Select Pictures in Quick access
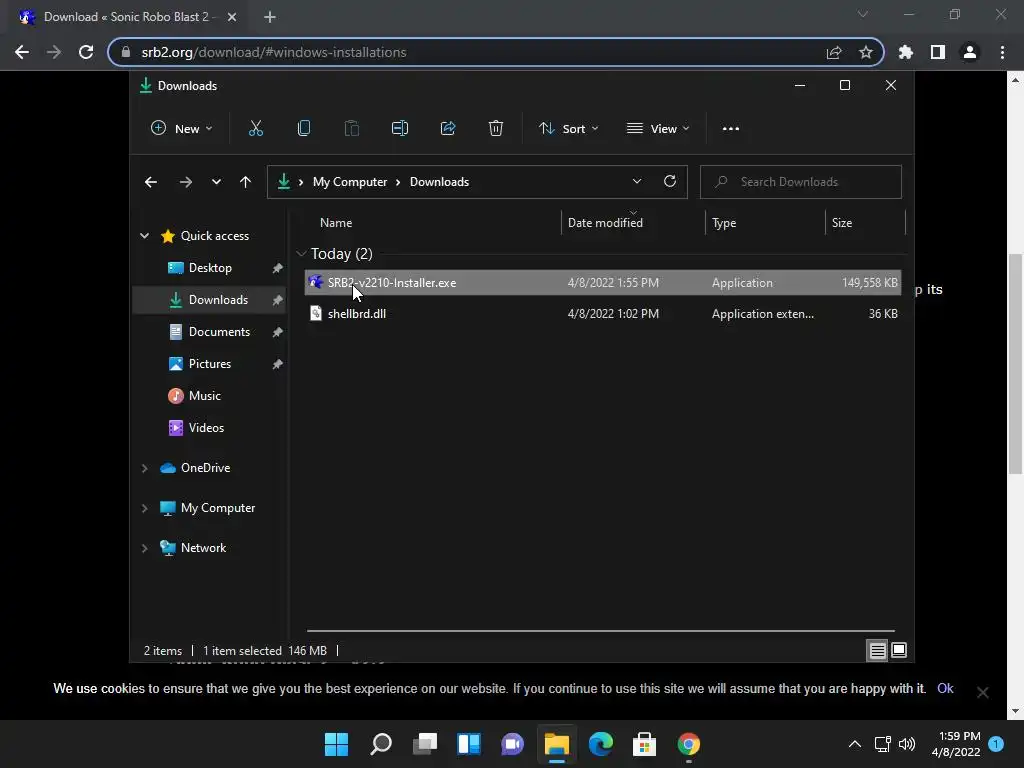The image size is (1024, 768). [209, 364]
